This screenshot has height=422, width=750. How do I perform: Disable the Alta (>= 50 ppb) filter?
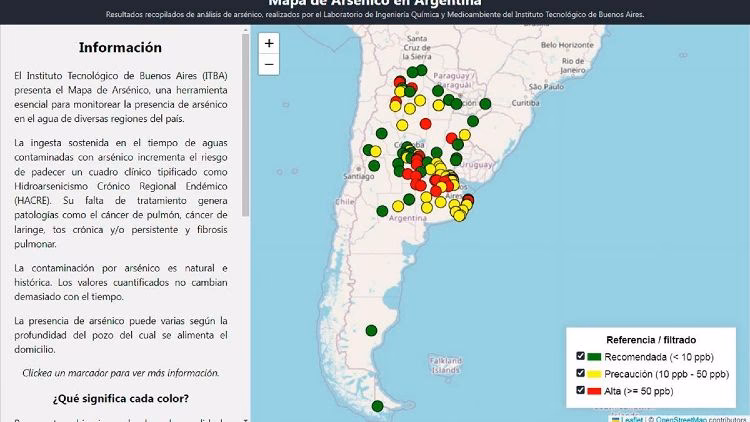pos(580,390)
